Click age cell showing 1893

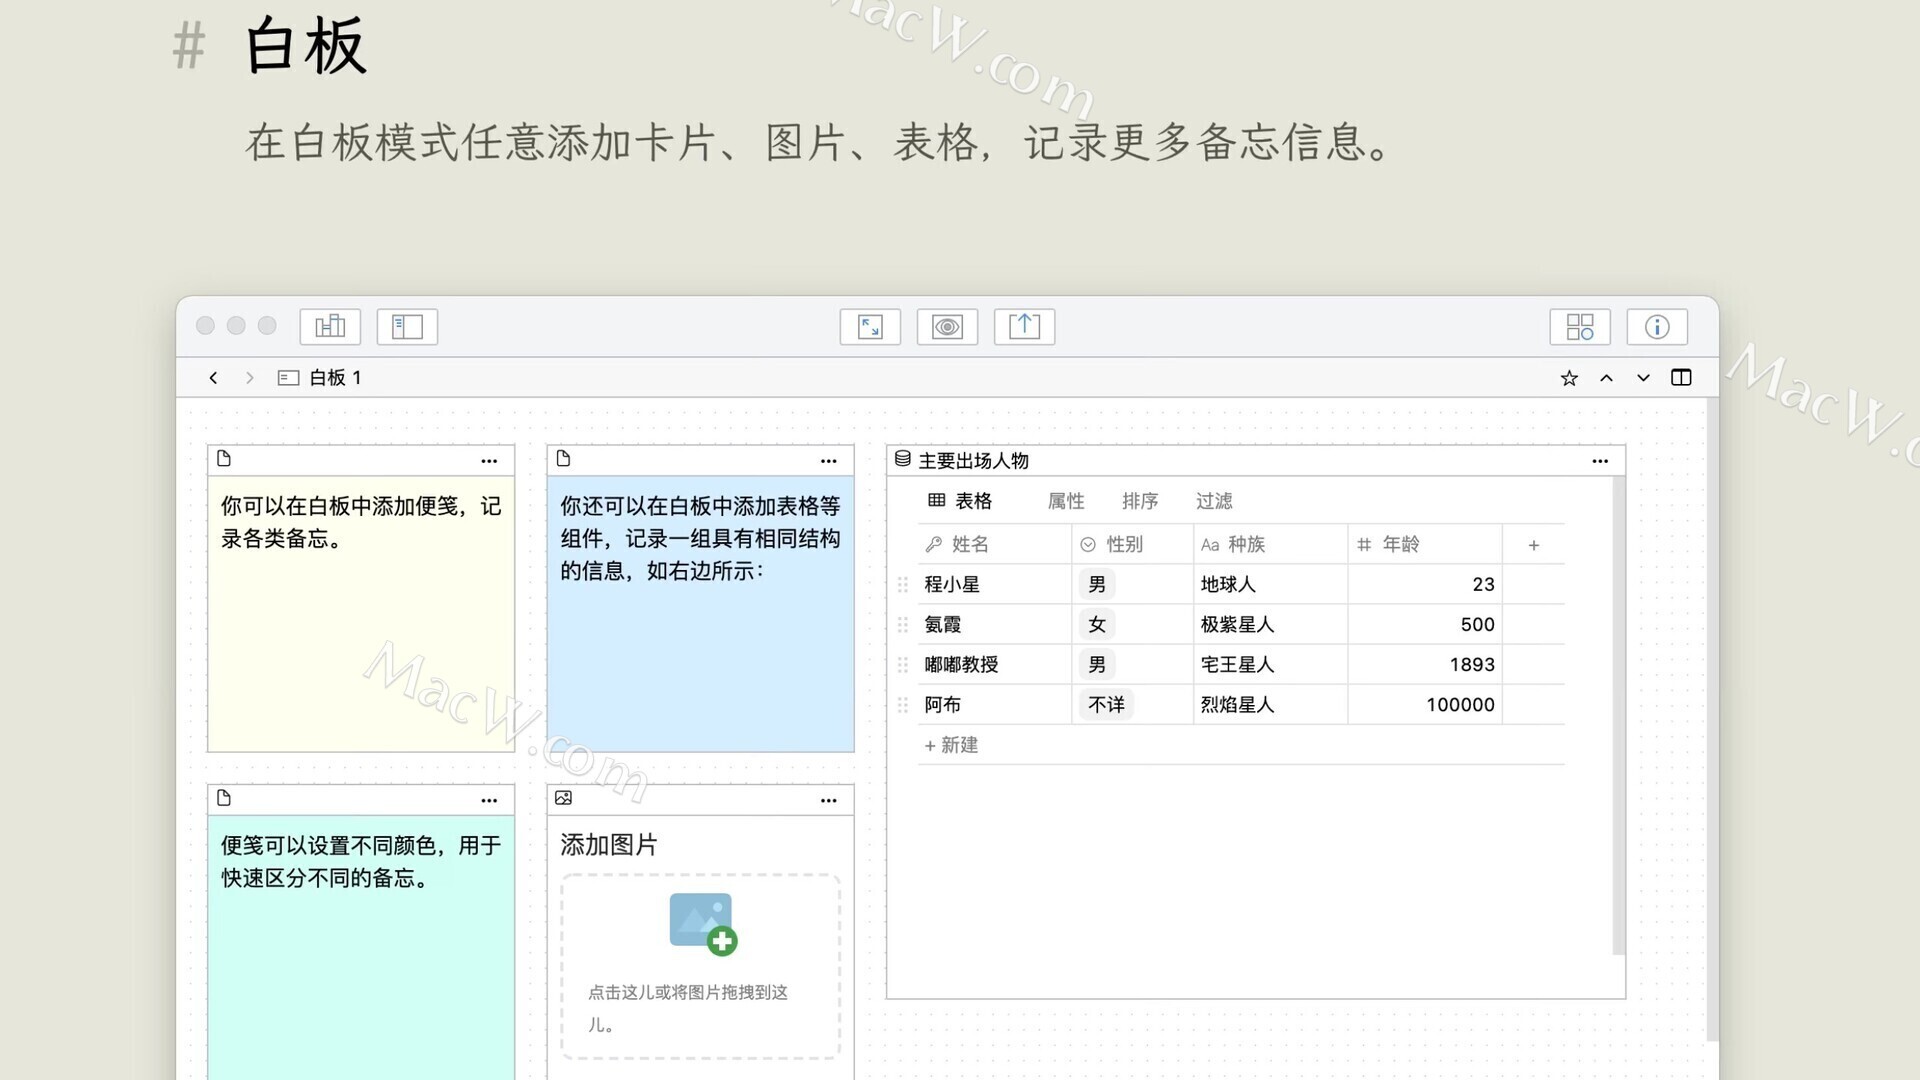point(1425,665)
